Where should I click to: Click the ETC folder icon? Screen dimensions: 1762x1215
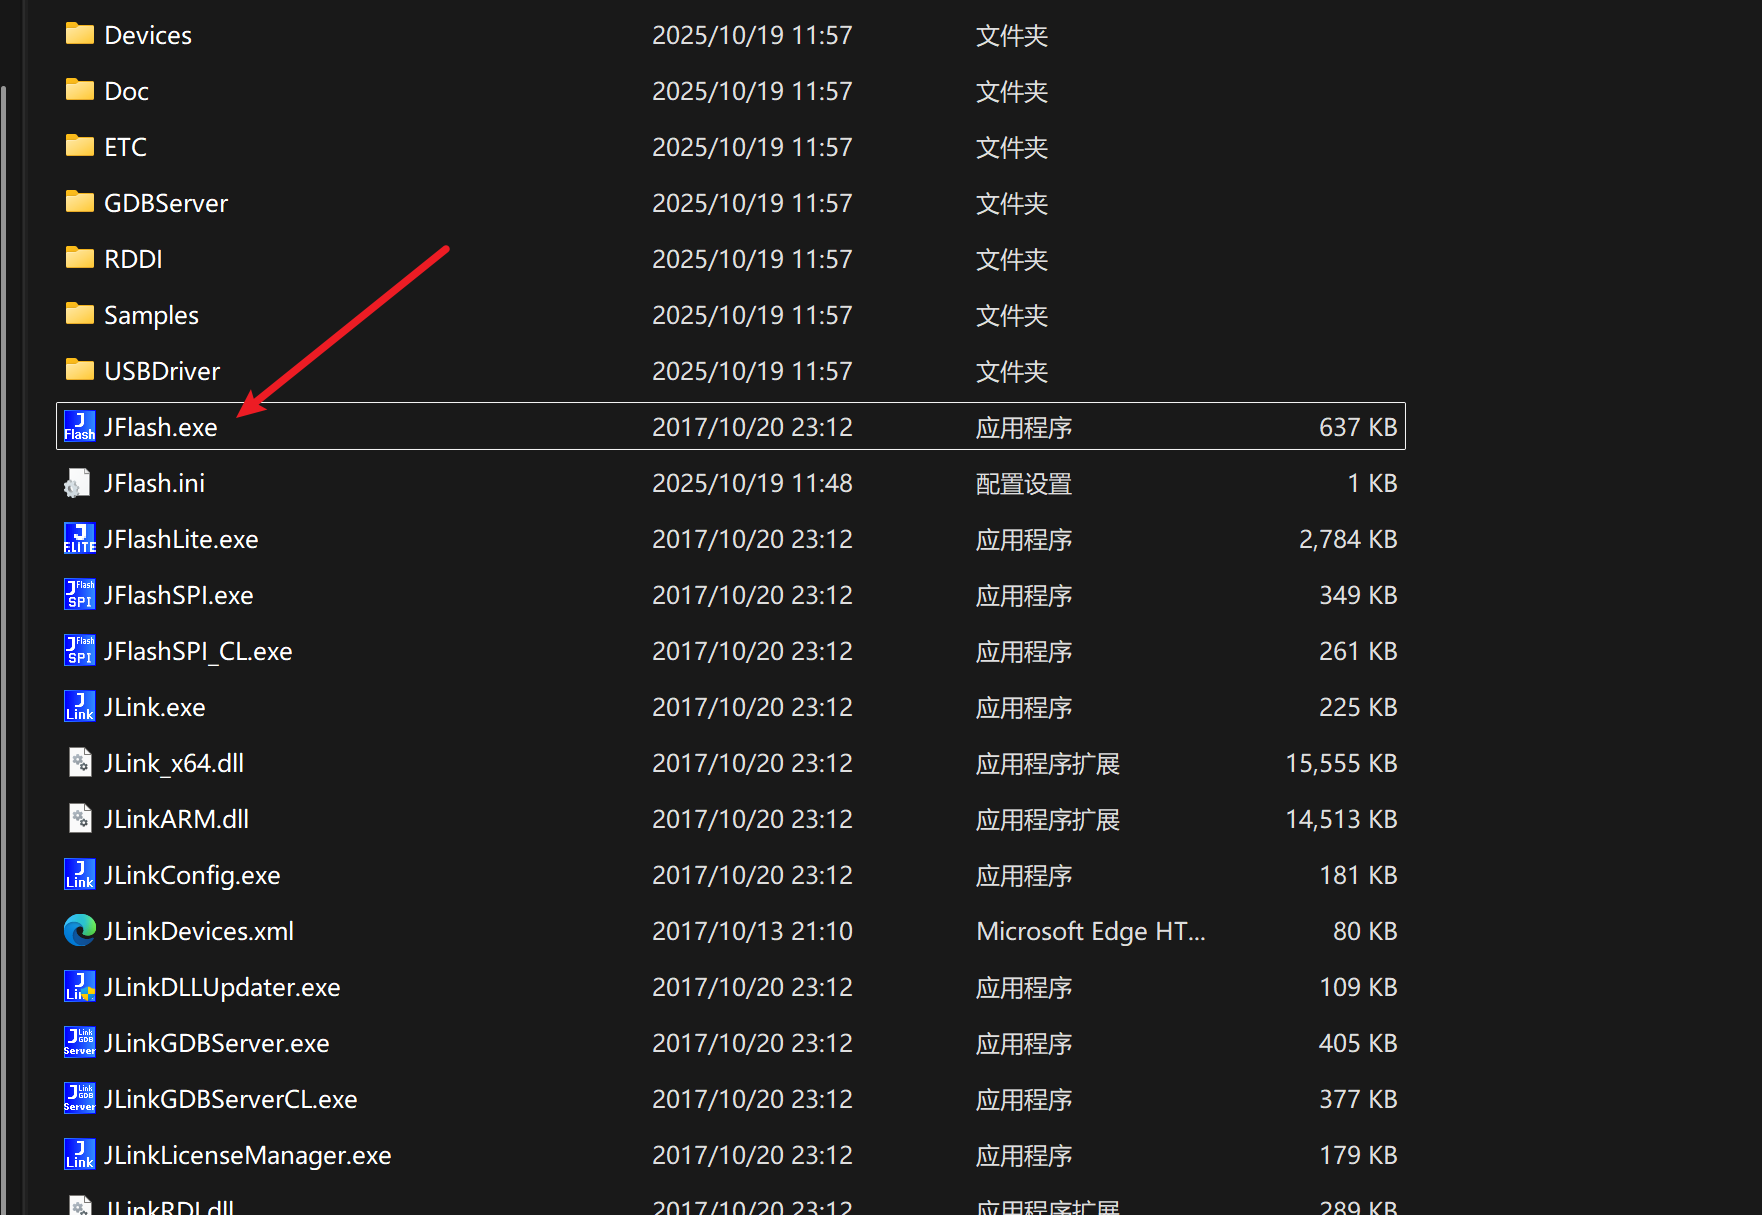[80, 146]
